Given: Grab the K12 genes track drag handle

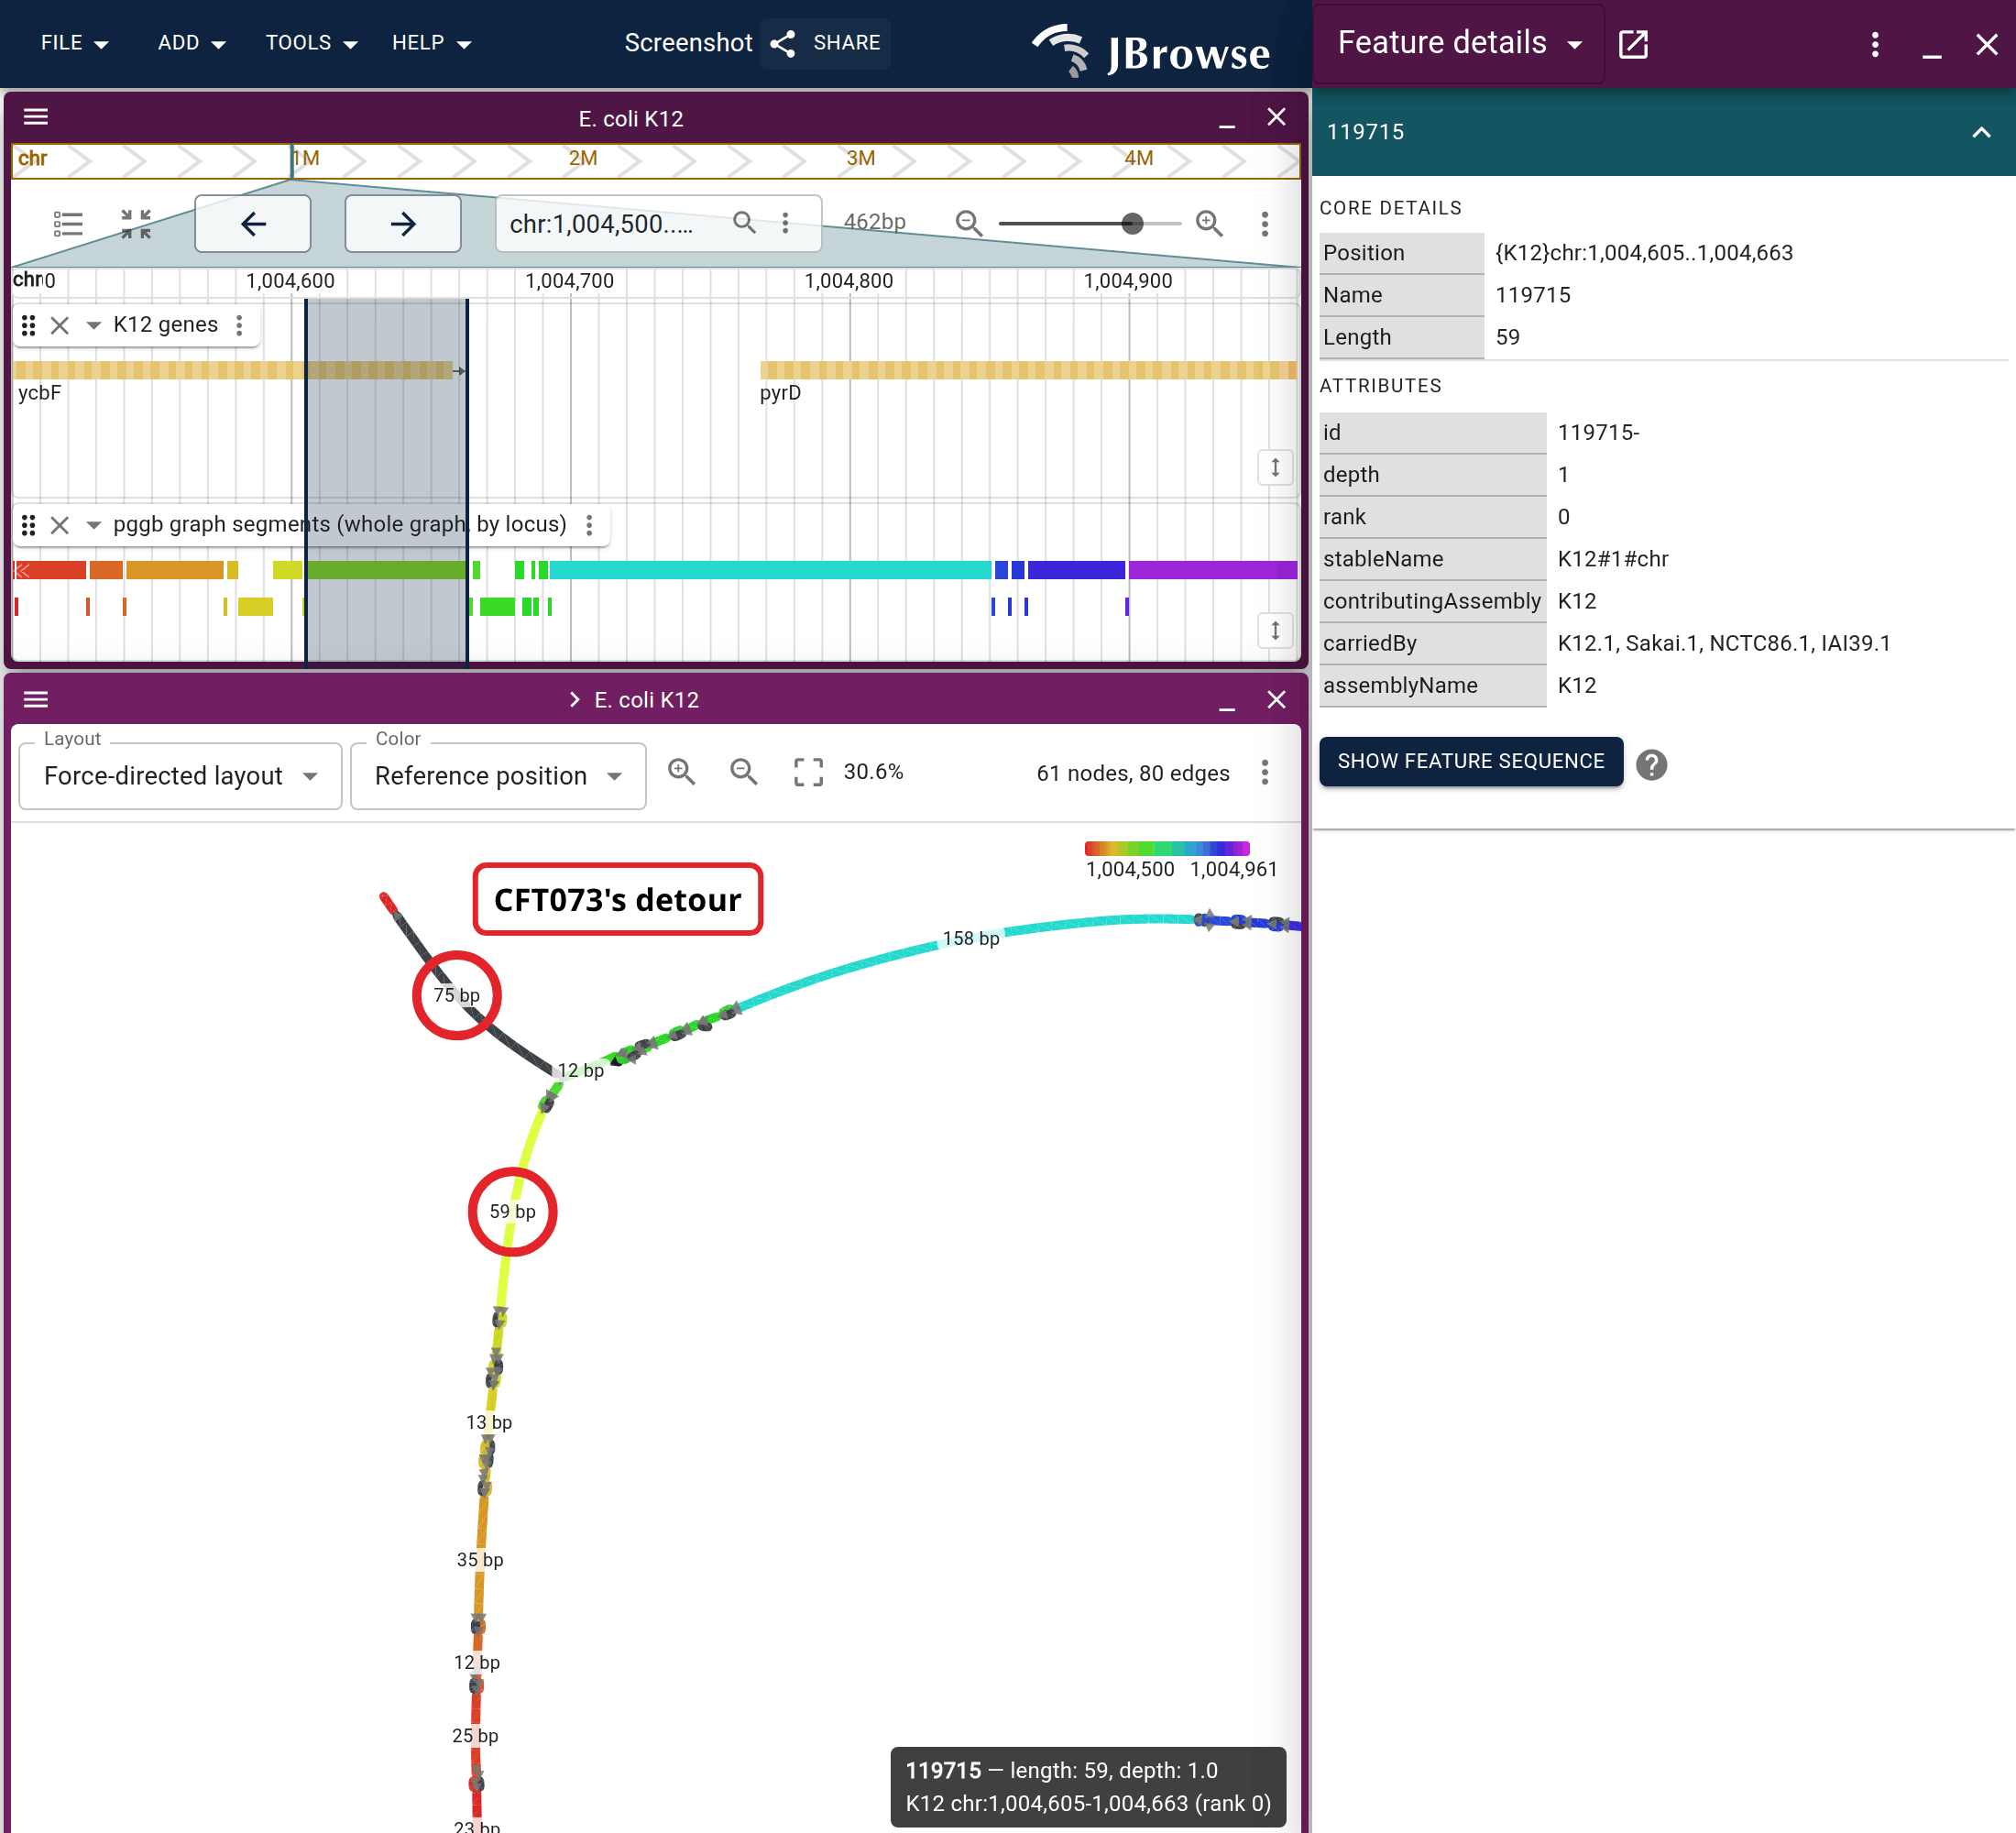Looking at the screenshot, I should [x=28, y=325].
